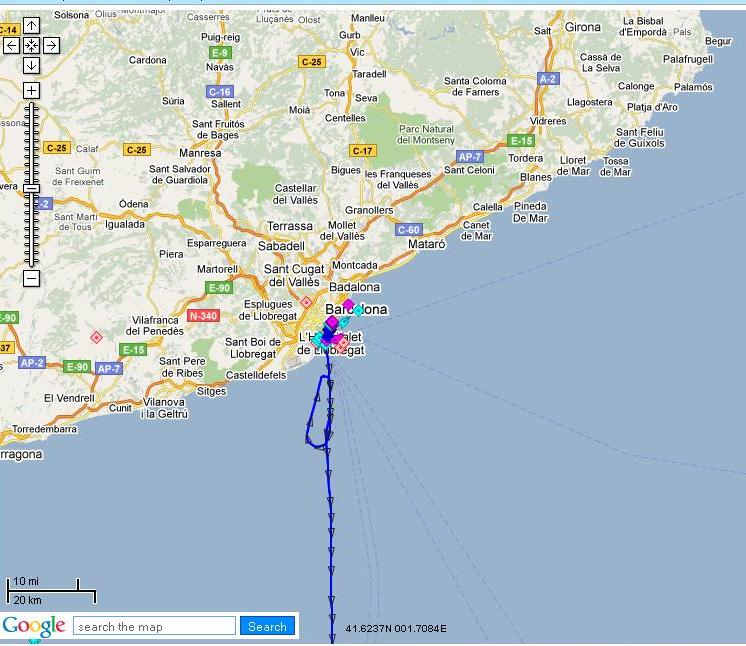Open the Google logo link

coord(34,626)
